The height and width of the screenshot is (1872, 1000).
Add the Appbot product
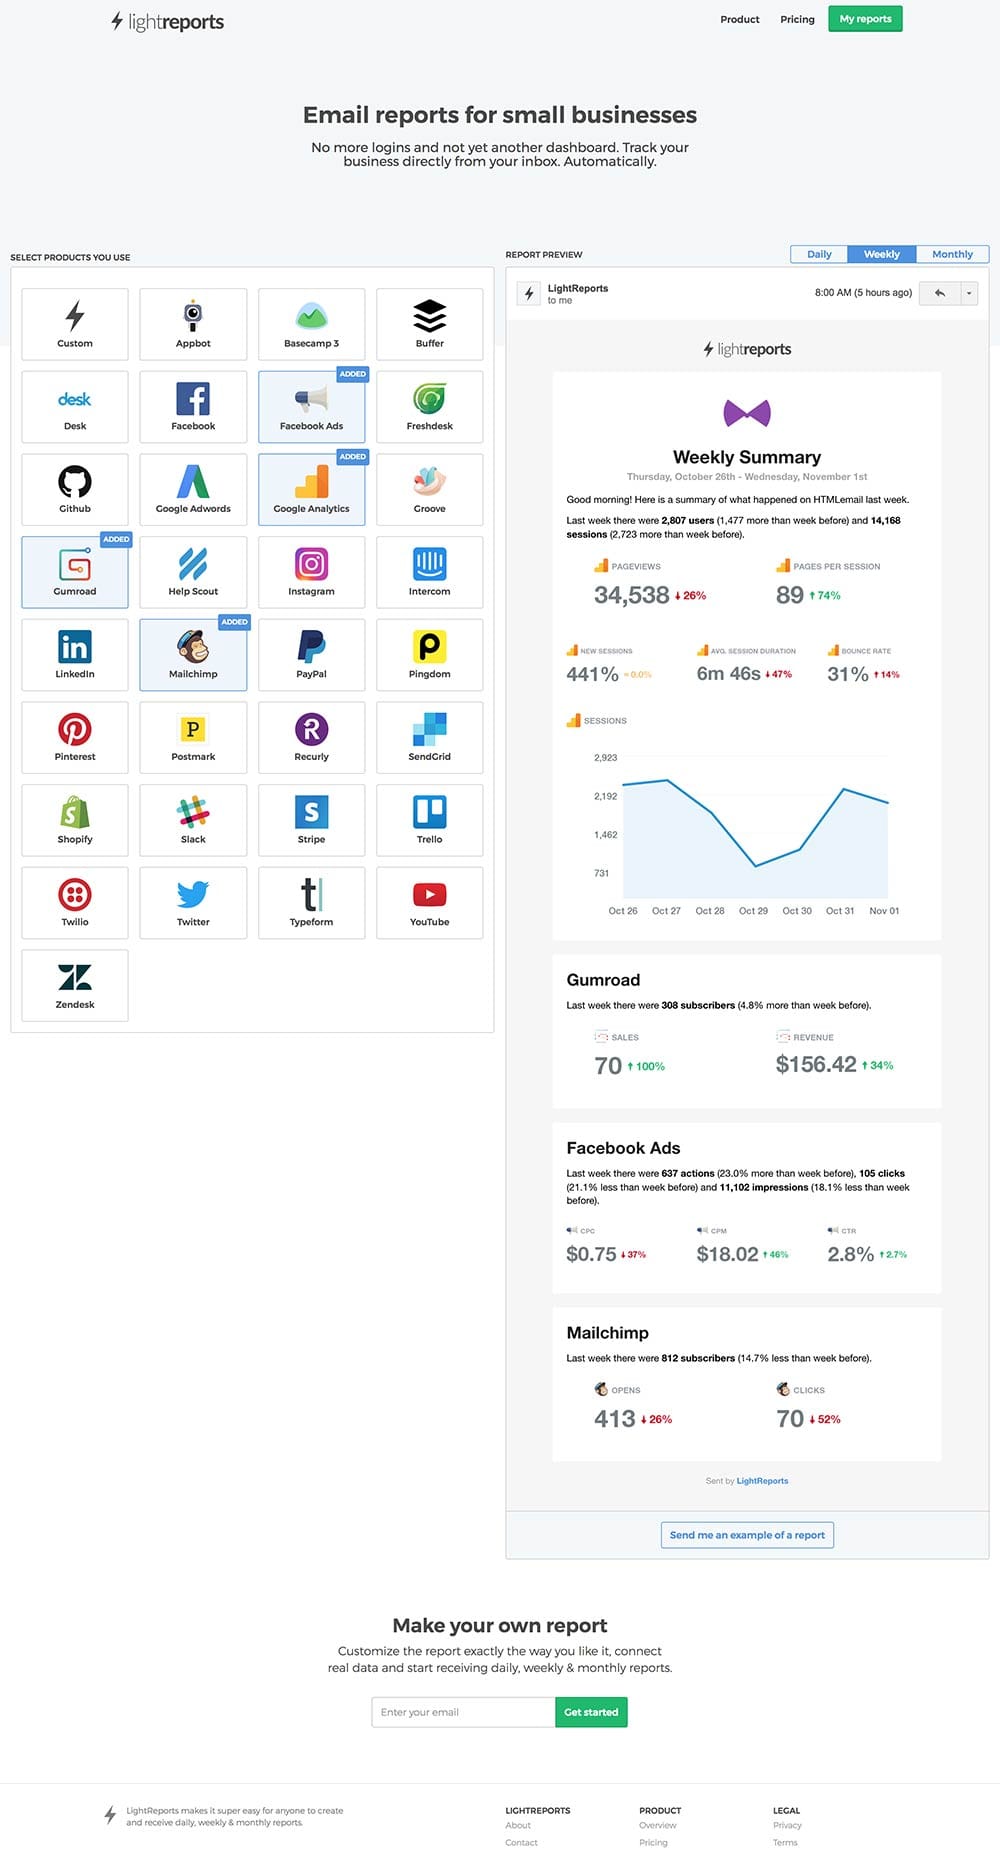coord(193,324)
